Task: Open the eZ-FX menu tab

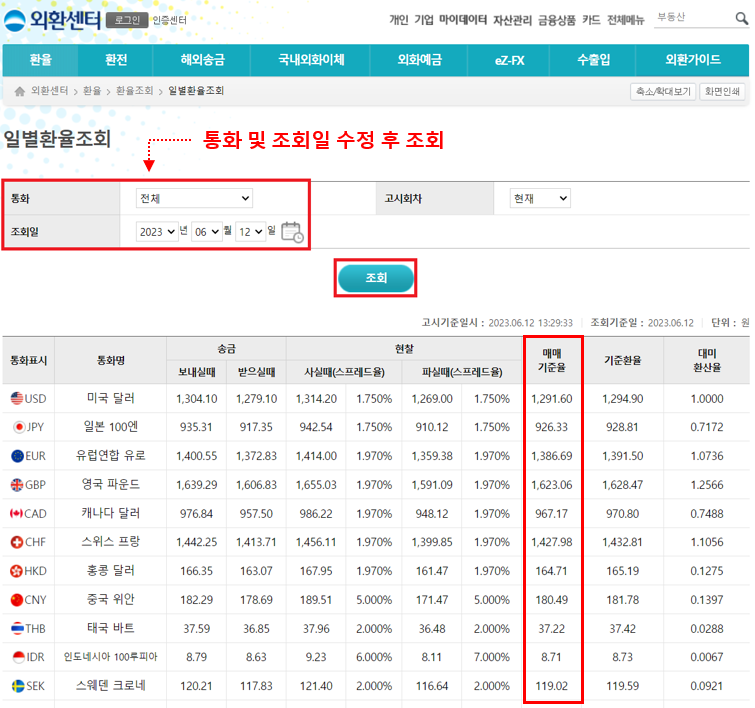Action: pos(509,60)
